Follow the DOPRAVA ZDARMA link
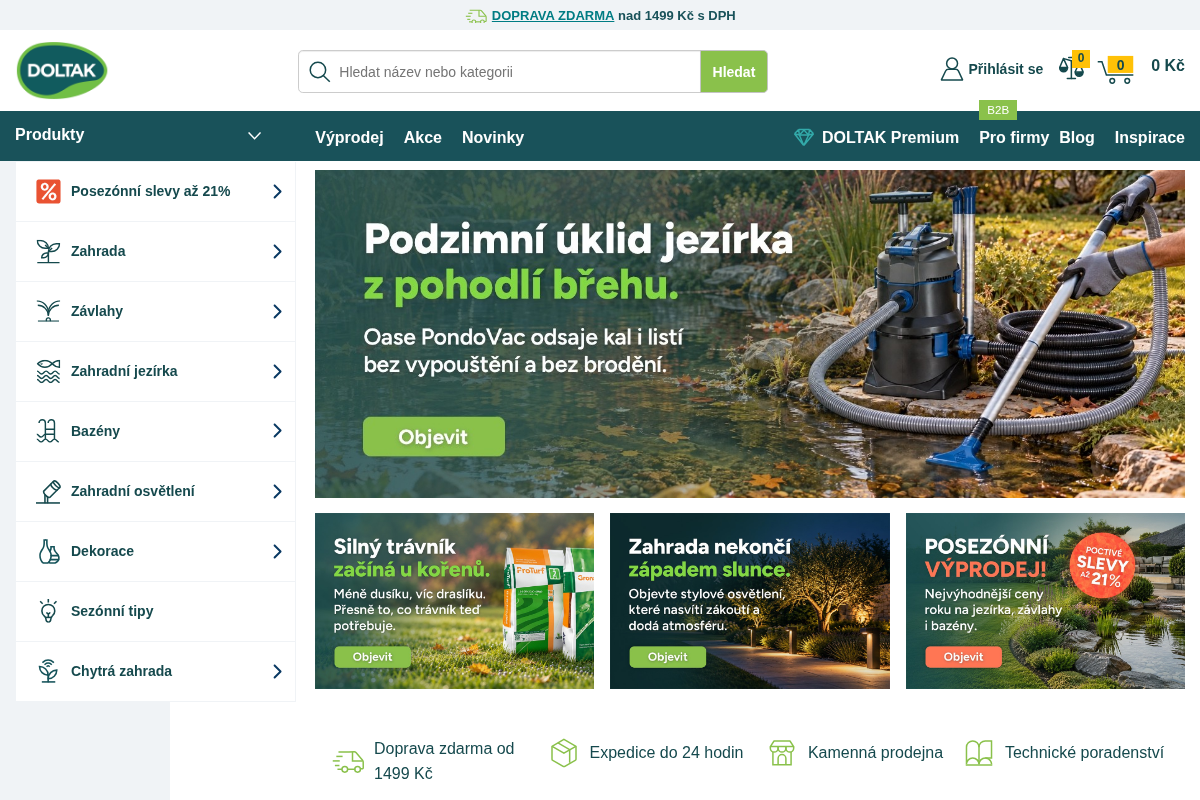The image size is (1200, 800). [553, 16]
